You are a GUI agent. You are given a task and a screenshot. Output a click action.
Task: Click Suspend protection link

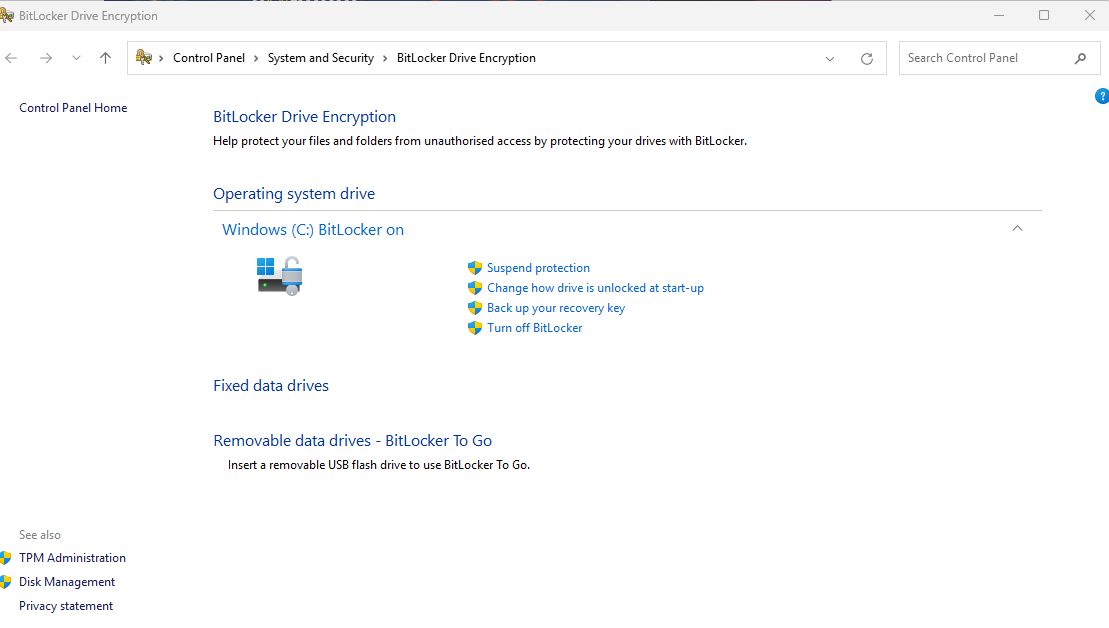[538, 268]
